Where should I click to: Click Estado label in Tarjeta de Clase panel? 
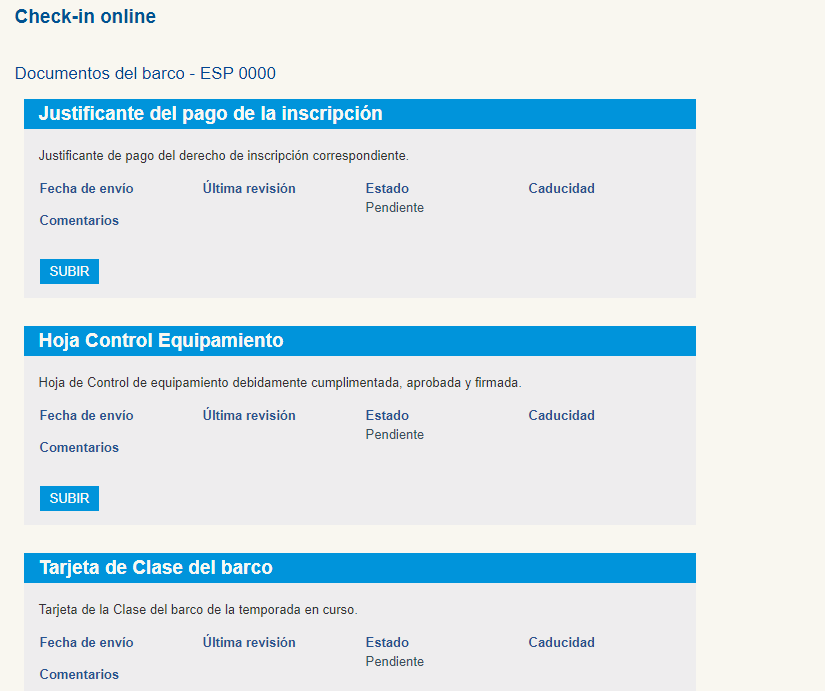point(386,642)
